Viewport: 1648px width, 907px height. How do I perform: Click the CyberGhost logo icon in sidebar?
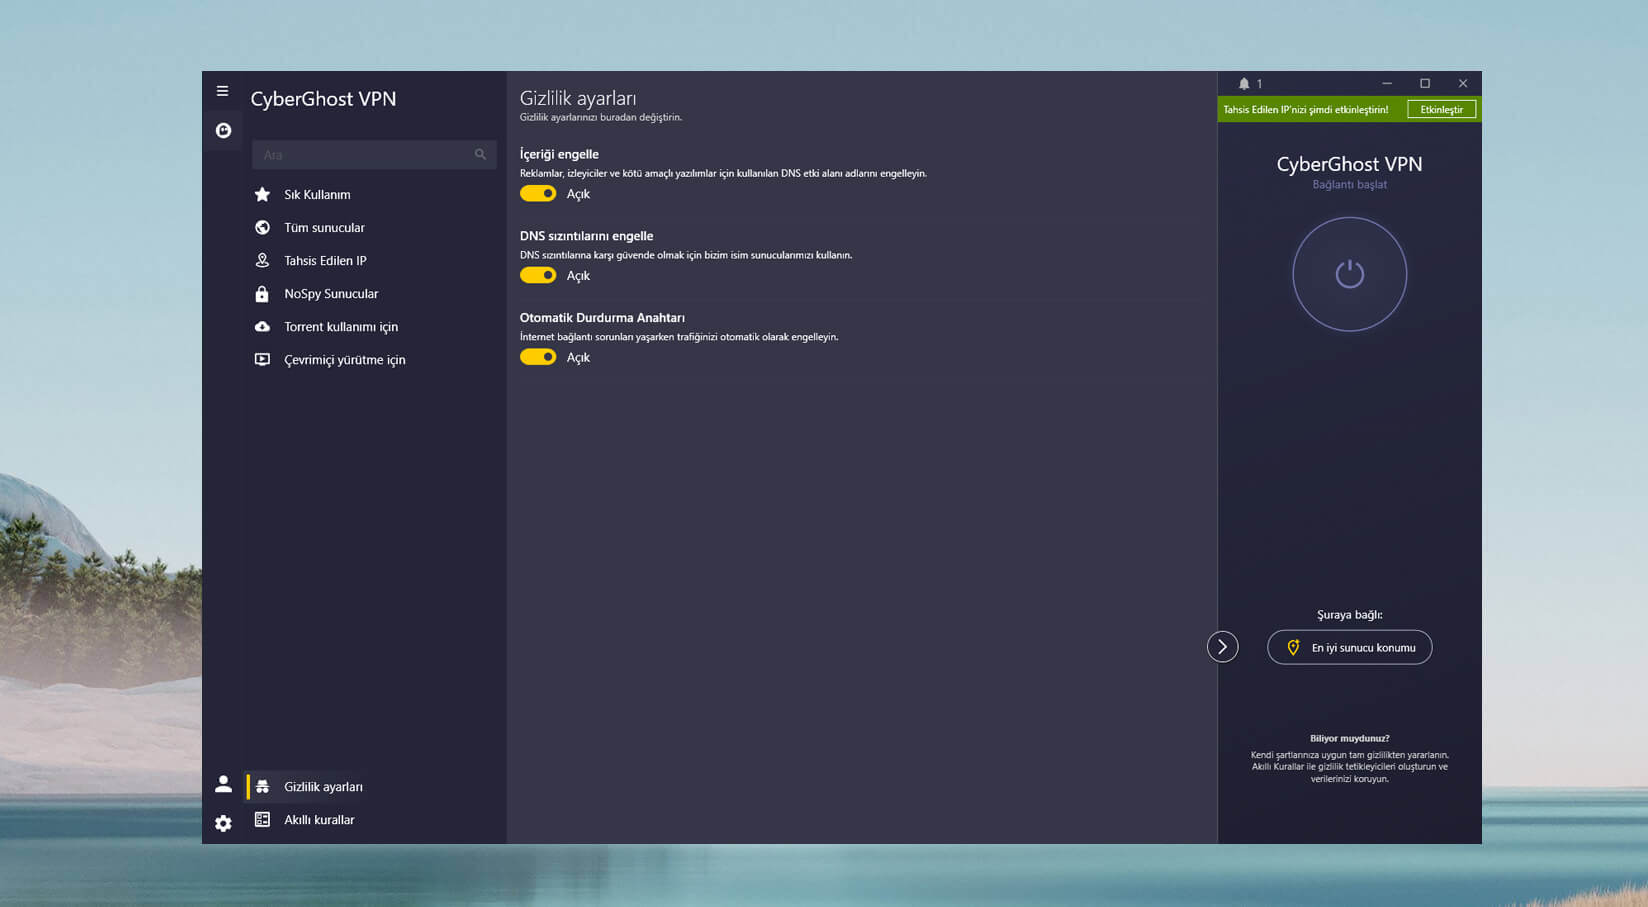point(223,130)
